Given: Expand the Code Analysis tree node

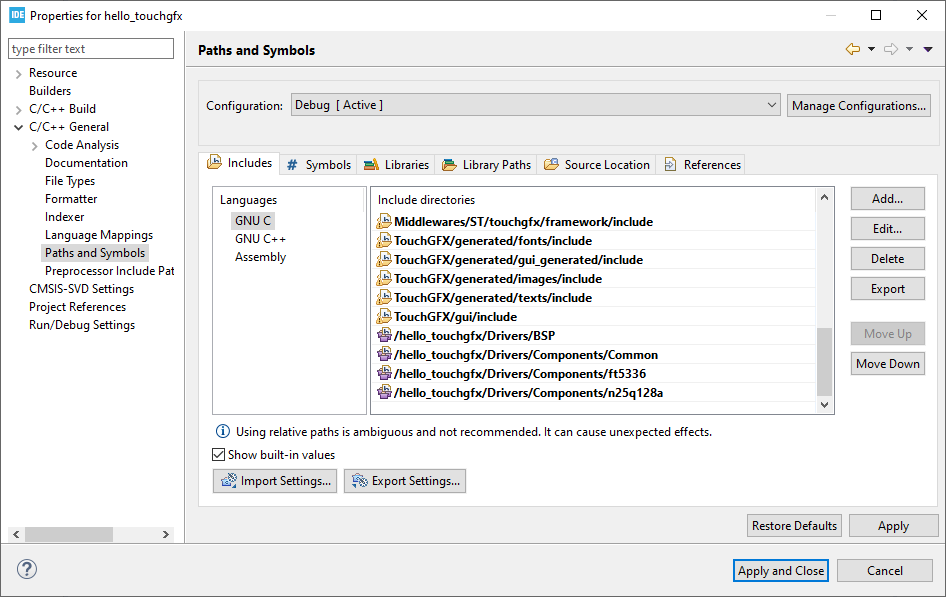Looking at the screenshot, I should (35, 145).
